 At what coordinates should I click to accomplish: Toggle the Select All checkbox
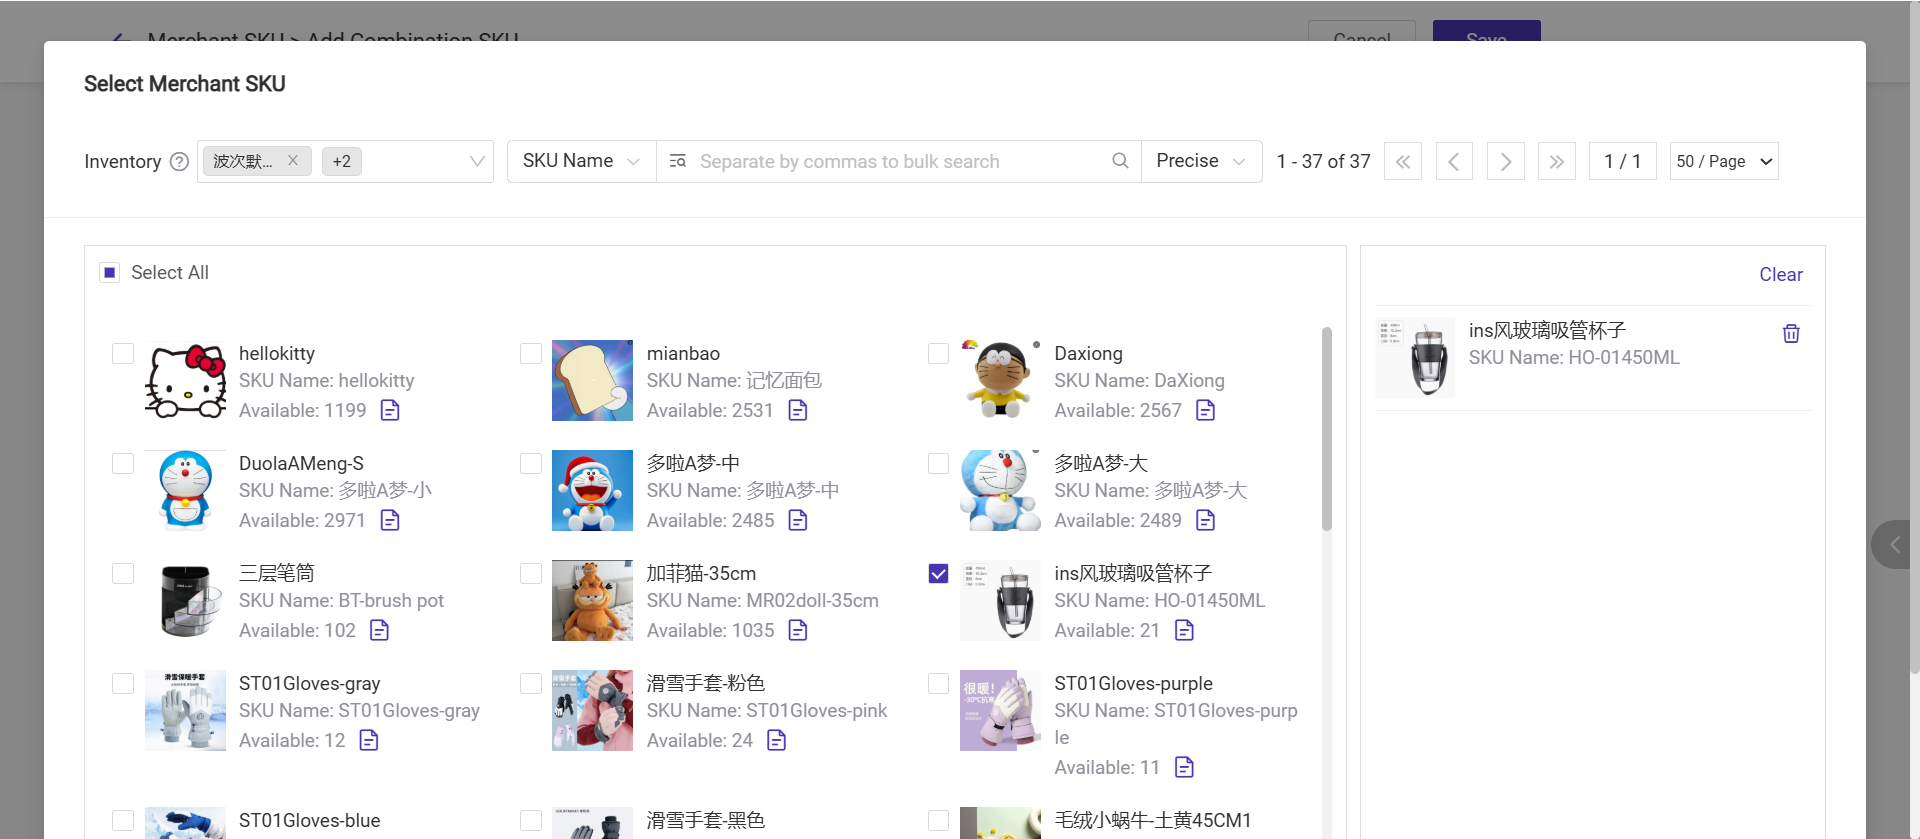[110, 273]
